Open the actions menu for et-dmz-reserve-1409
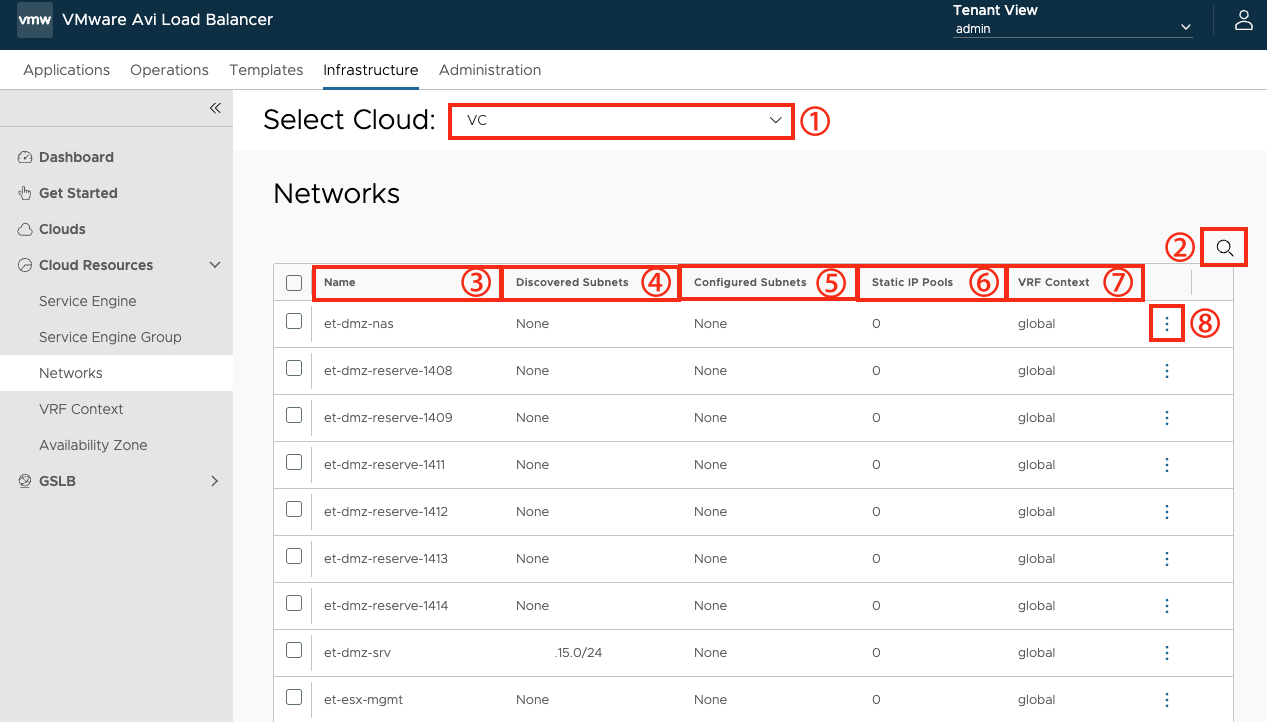Viewport: 1267px width, 722px height. (x=1167, y=418)
